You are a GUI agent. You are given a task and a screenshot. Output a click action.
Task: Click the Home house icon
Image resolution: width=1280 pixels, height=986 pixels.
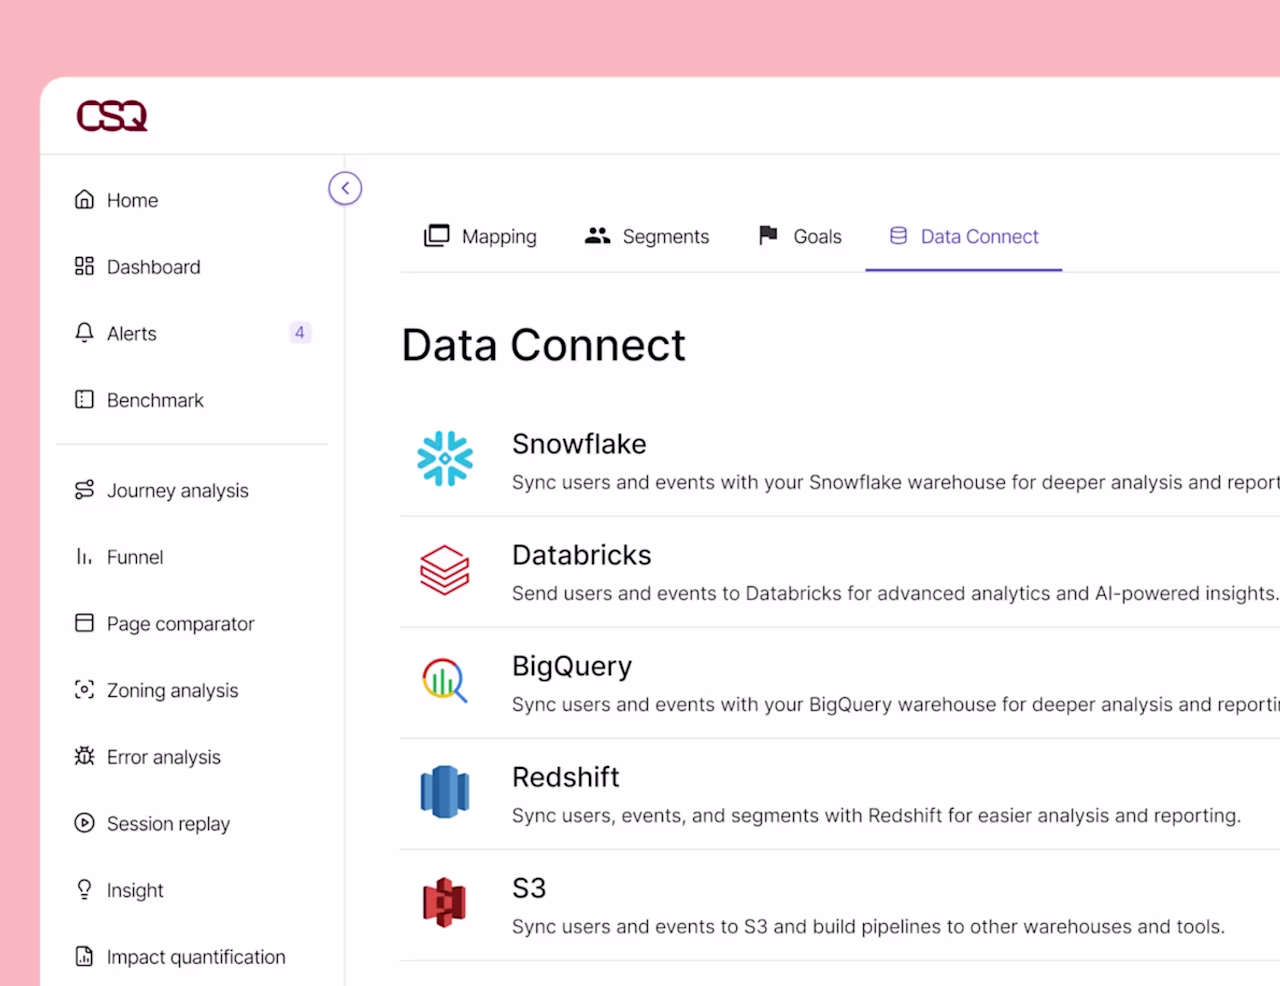[84, 199]
